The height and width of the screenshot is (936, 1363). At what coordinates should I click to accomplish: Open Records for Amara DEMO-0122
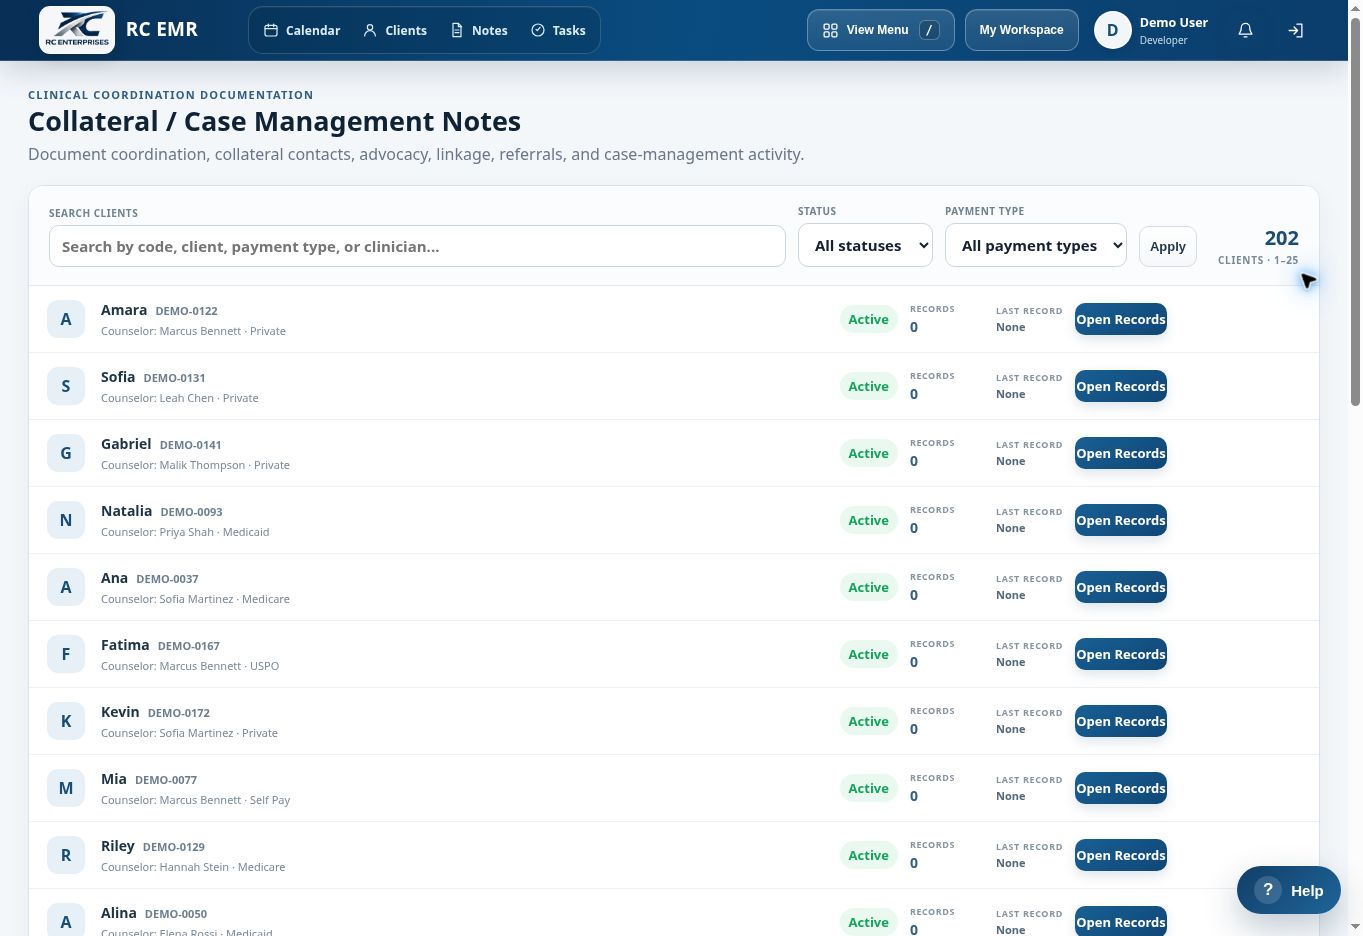(1121, 319)
